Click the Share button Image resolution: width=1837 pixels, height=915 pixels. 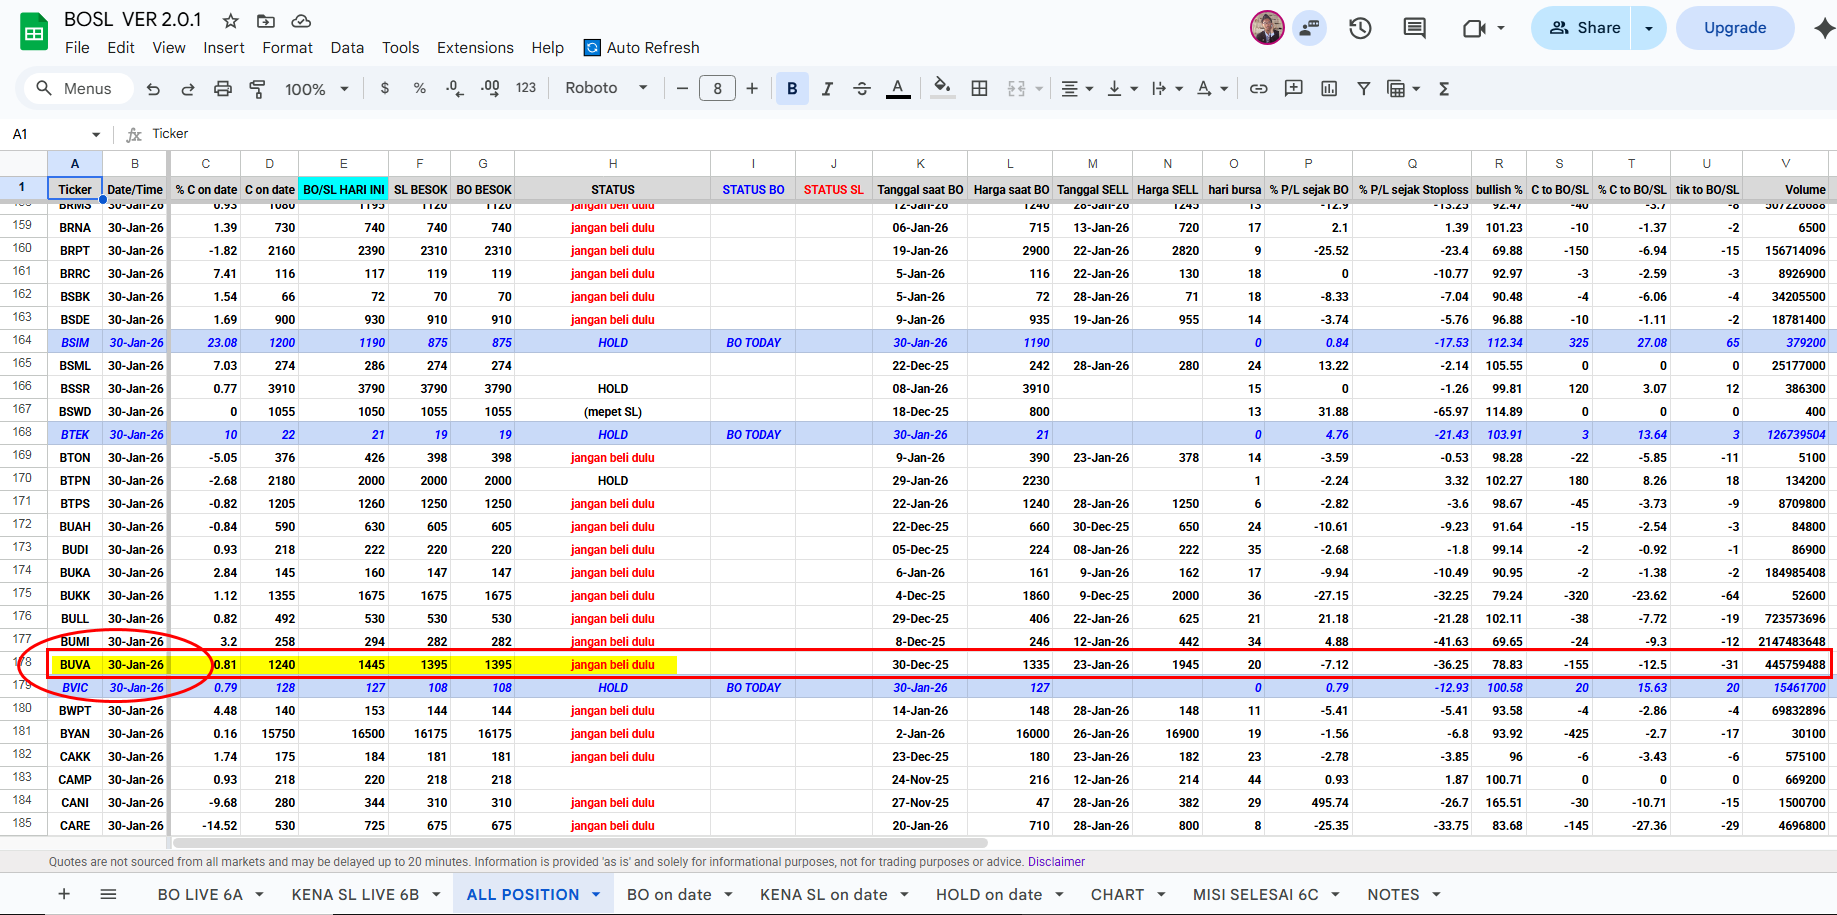coord(1585,28)
